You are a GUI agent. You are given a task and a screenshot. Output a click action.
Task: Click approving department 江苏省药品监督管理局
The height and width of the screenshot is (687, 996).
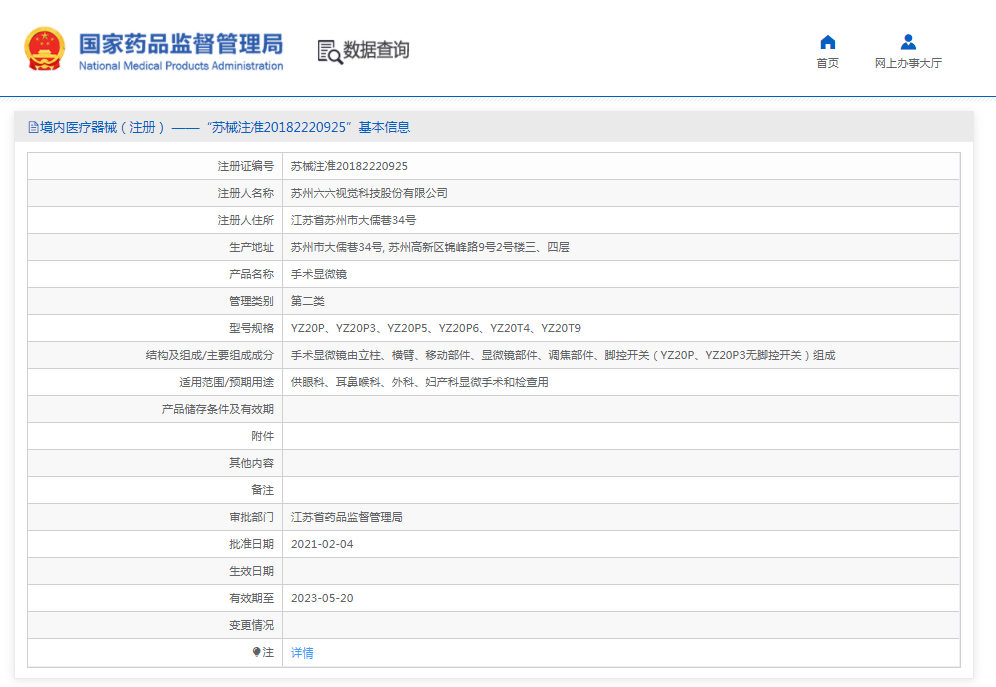click(346, 517)
